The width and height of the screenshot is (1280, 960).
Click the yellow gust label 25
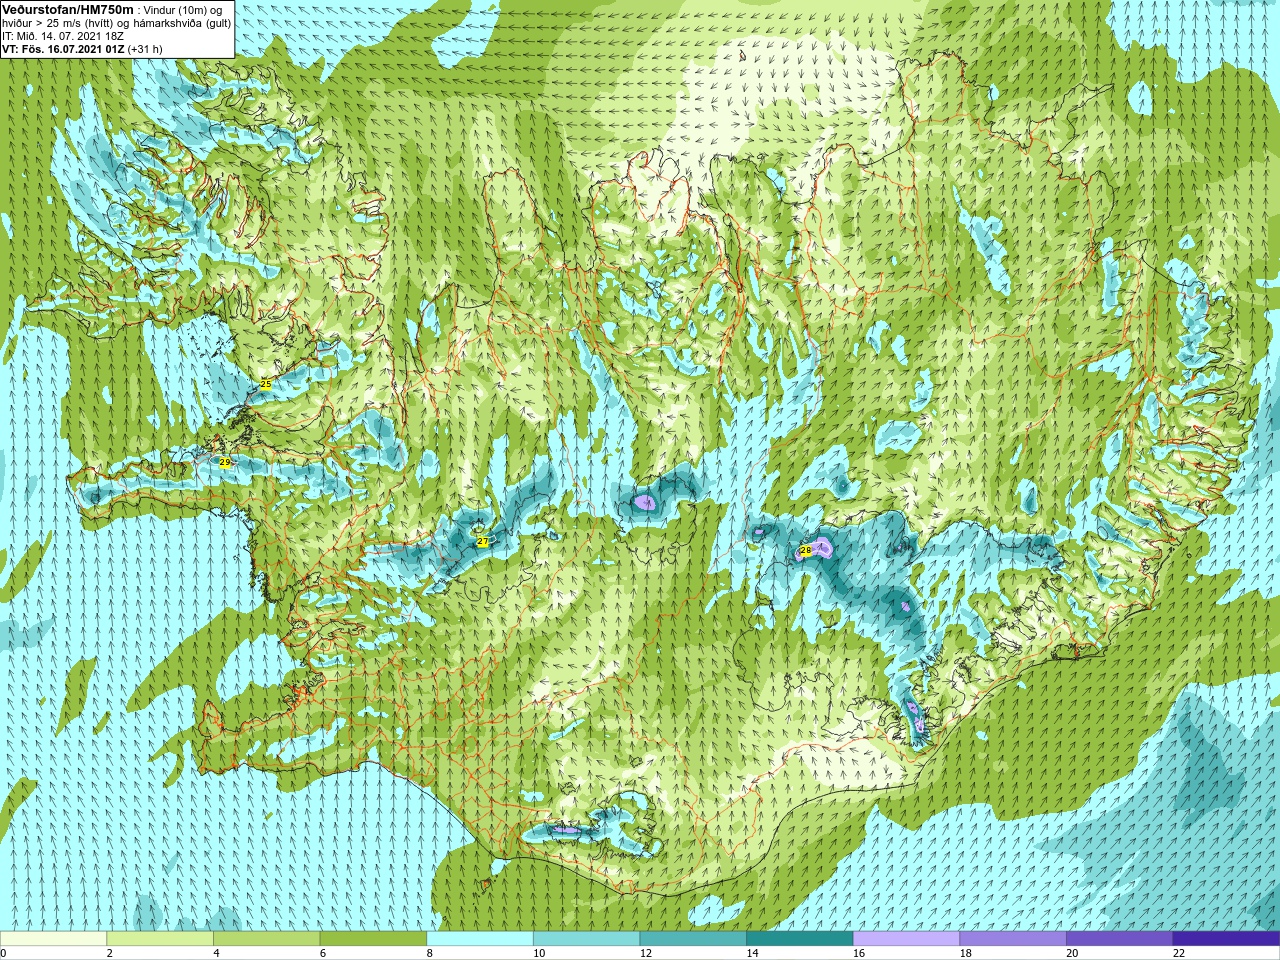coord(265,384)
